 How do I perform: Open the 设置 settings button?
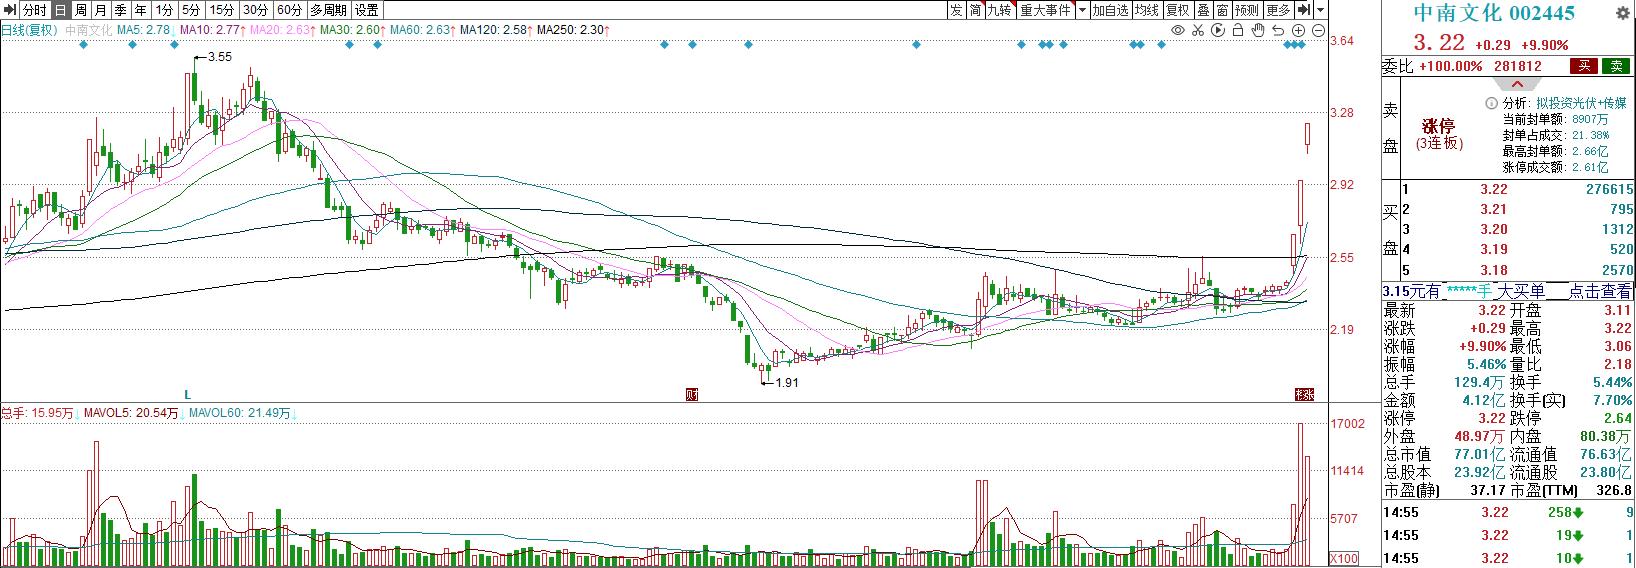point(367,10)
